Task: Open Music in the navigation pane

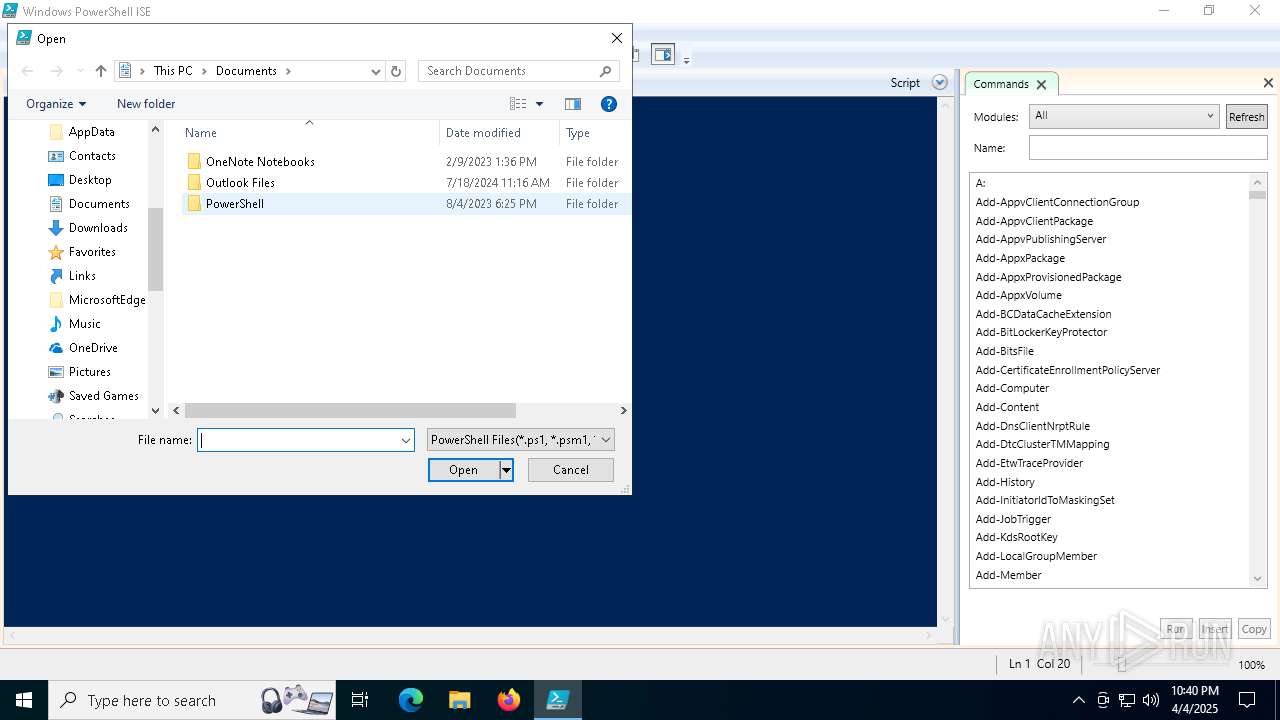Action: pyautogui.click(x=85, y=324)
